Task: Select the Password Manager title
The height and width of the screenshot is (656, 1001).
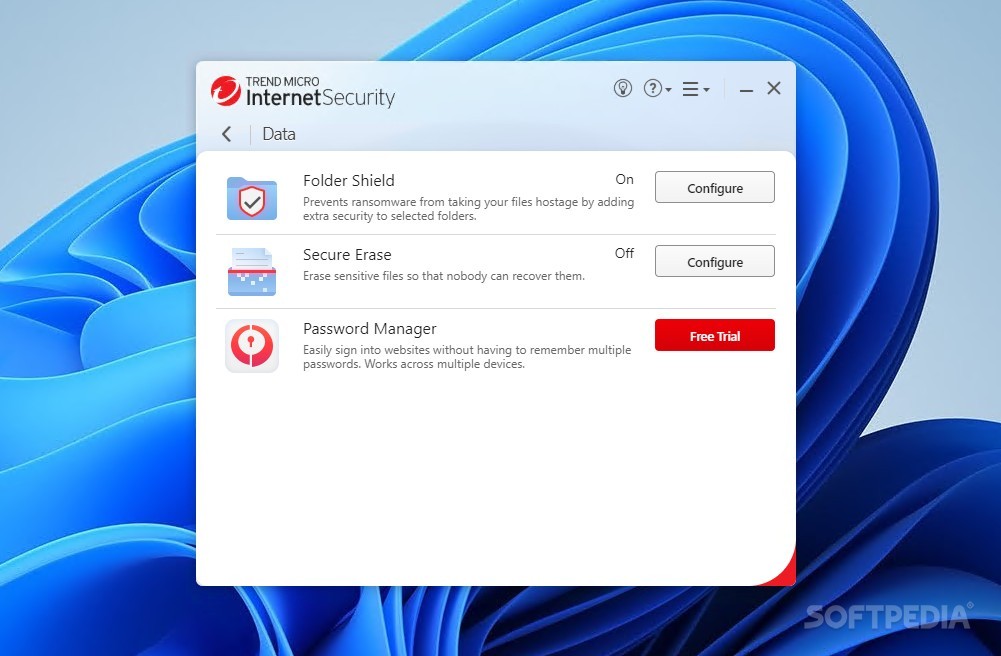Action: click(x=370, y=329)
